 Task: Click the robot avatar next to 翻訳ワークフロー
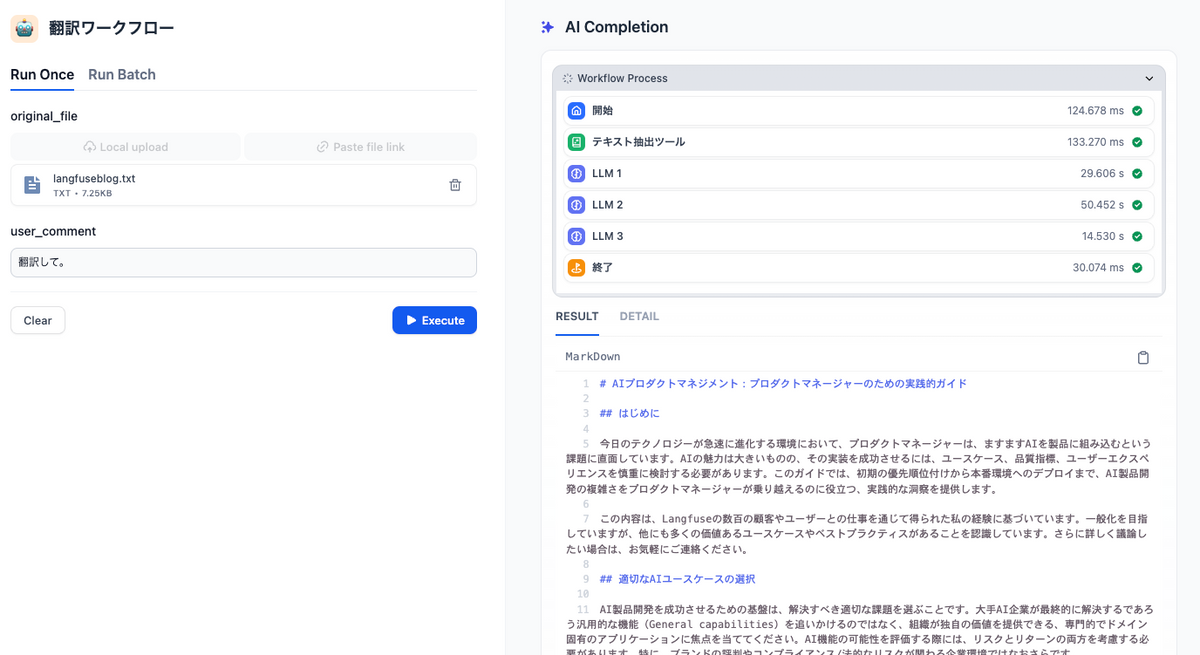click(24, 29)
